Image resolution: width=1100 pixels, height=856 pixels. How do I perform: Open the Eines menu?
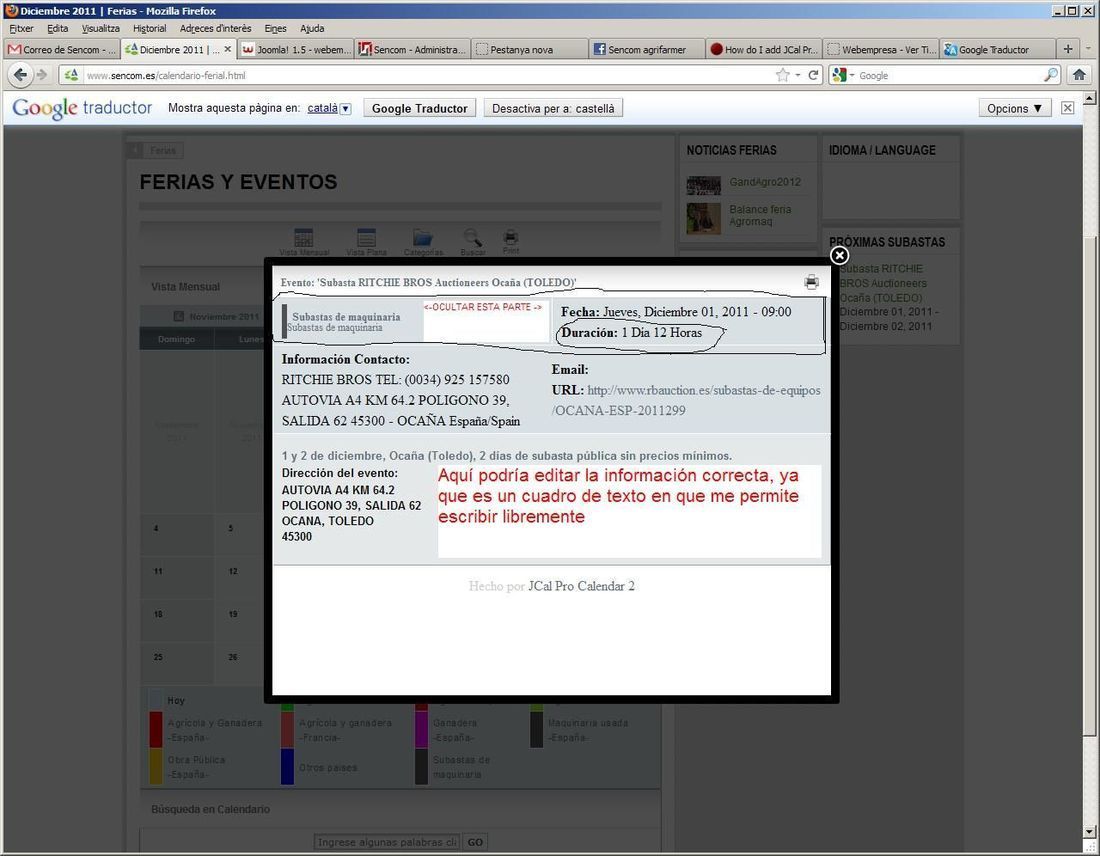click(x=275, y=28)
